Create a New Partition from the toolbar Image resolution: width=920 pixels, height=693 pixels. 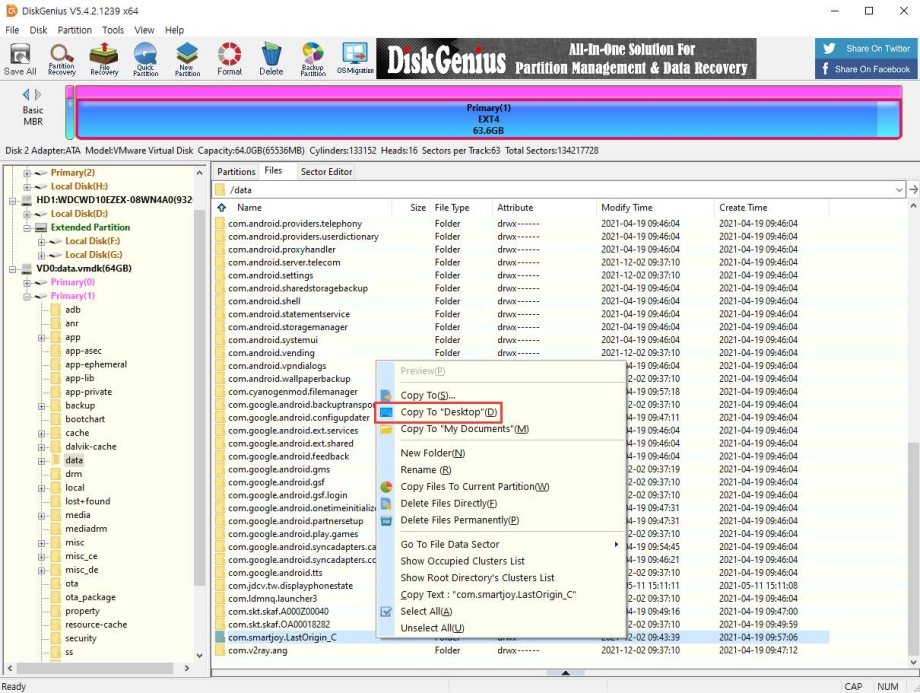[187, 59]
